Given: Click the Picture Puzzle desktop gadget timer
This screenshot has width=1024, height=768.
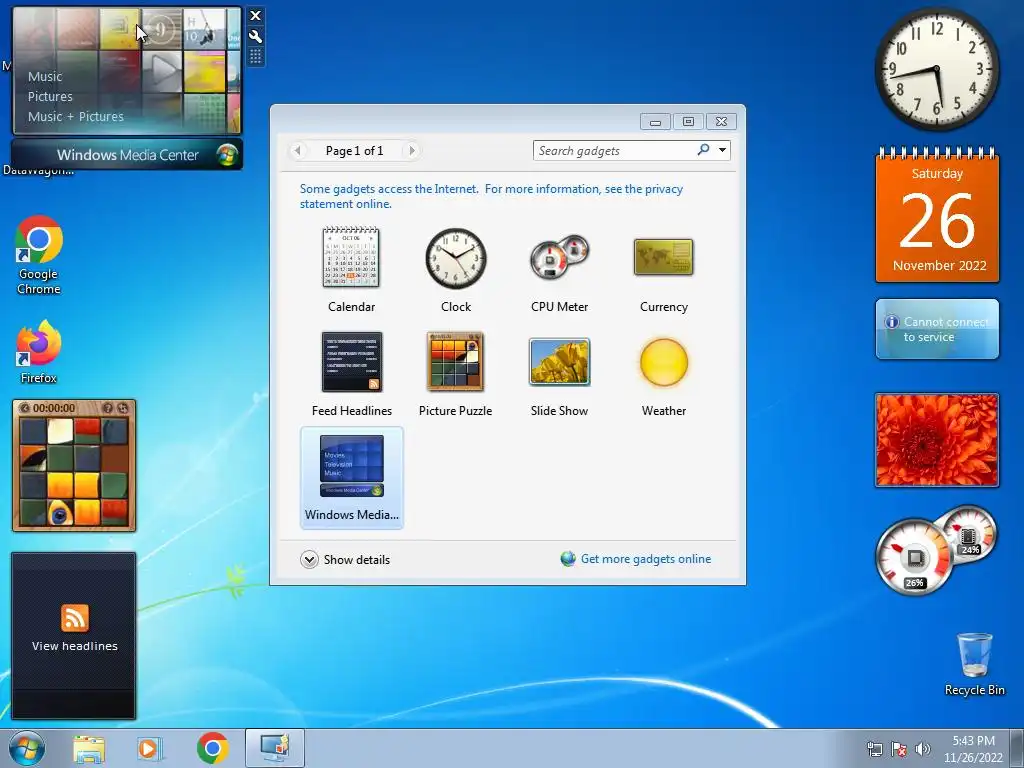Looking at the screenshot, I should pos(54,408).
